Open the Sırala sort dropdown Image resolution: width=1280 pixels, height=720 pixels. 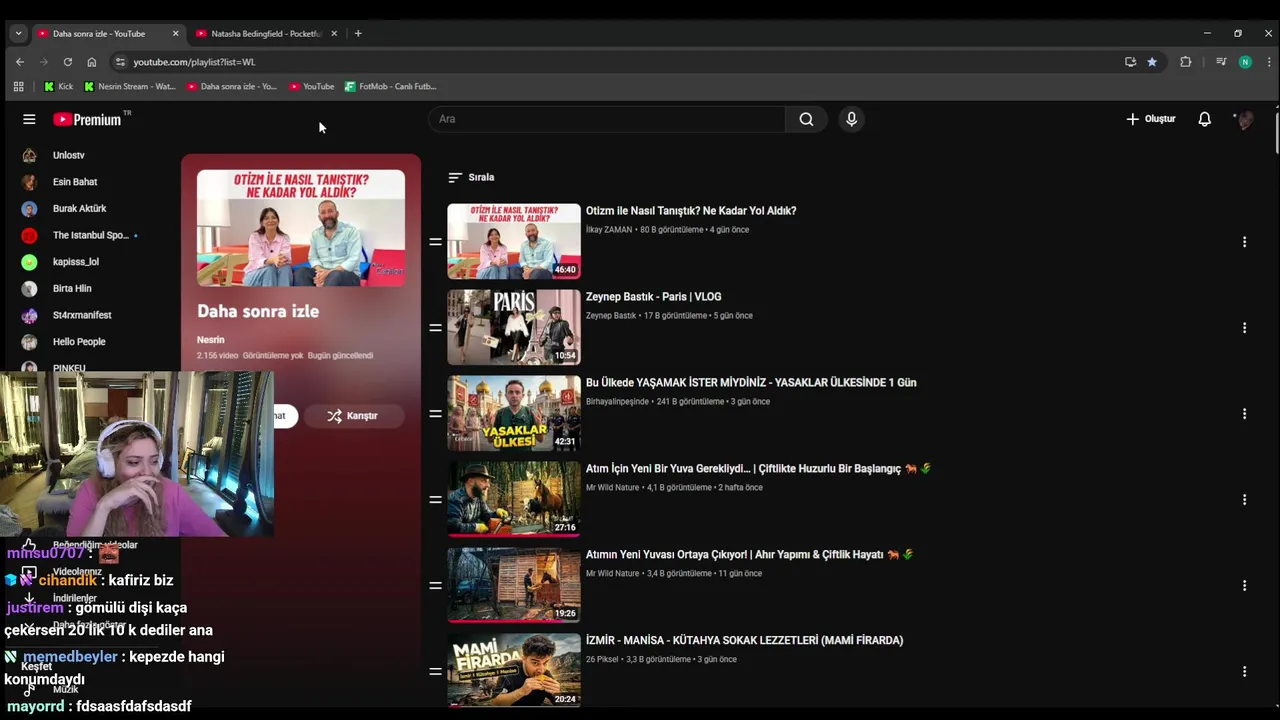click(471, 177)
